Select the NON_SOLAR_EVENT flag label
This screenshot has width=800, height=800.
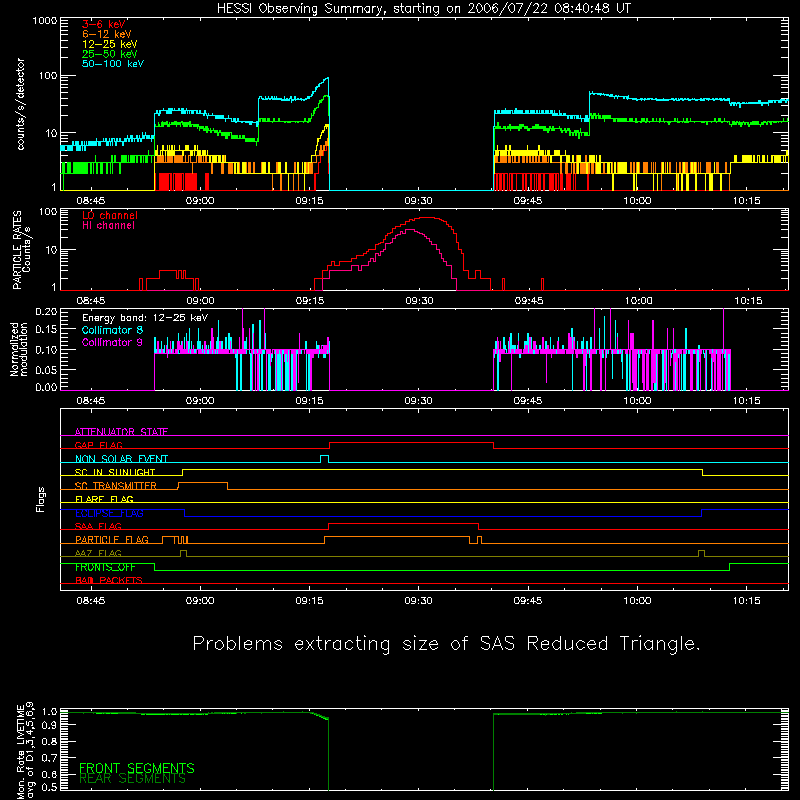pyautogui.click(x=121, y=459)
